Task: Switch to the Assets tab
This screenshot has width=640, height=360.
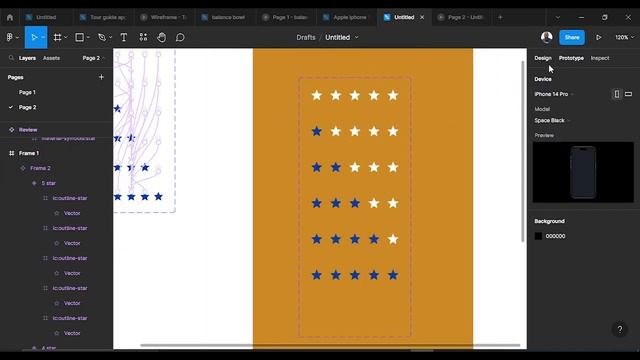Action: click(x=51, y=58)
